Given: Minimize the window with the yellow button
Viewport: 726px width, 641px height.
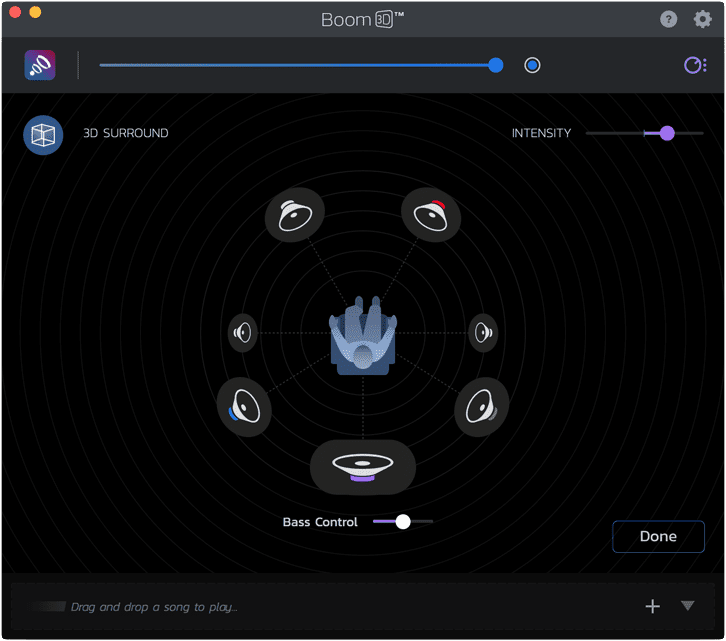Looking at the screenshot, I should pos(35,12).
